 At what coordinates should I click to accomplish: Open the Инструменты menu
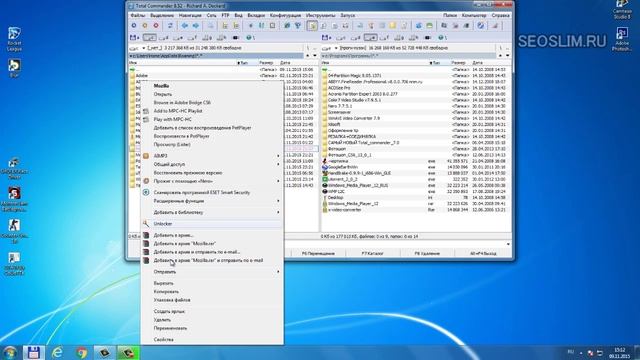point(320,16)
